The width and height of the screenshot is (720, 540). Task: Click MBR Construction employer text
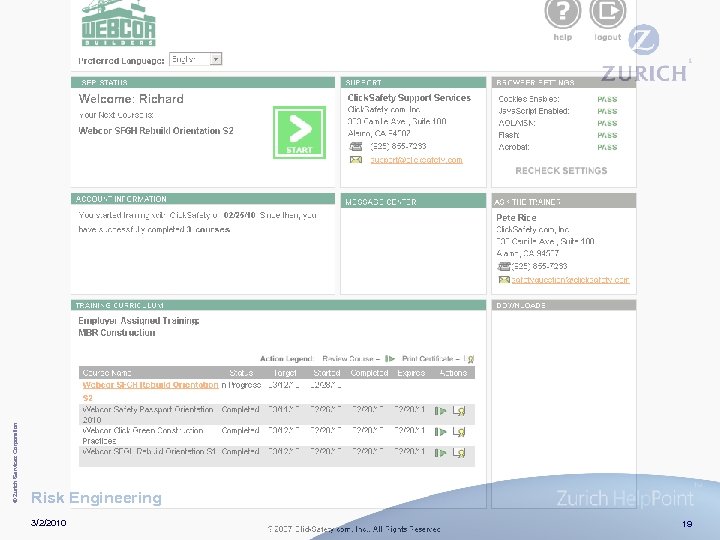coord(117,332)
